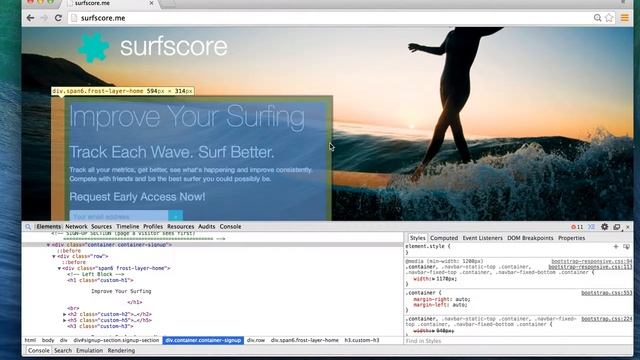Click the undock DevTools icon
This screenshot has height=360, width=640.
617,227
